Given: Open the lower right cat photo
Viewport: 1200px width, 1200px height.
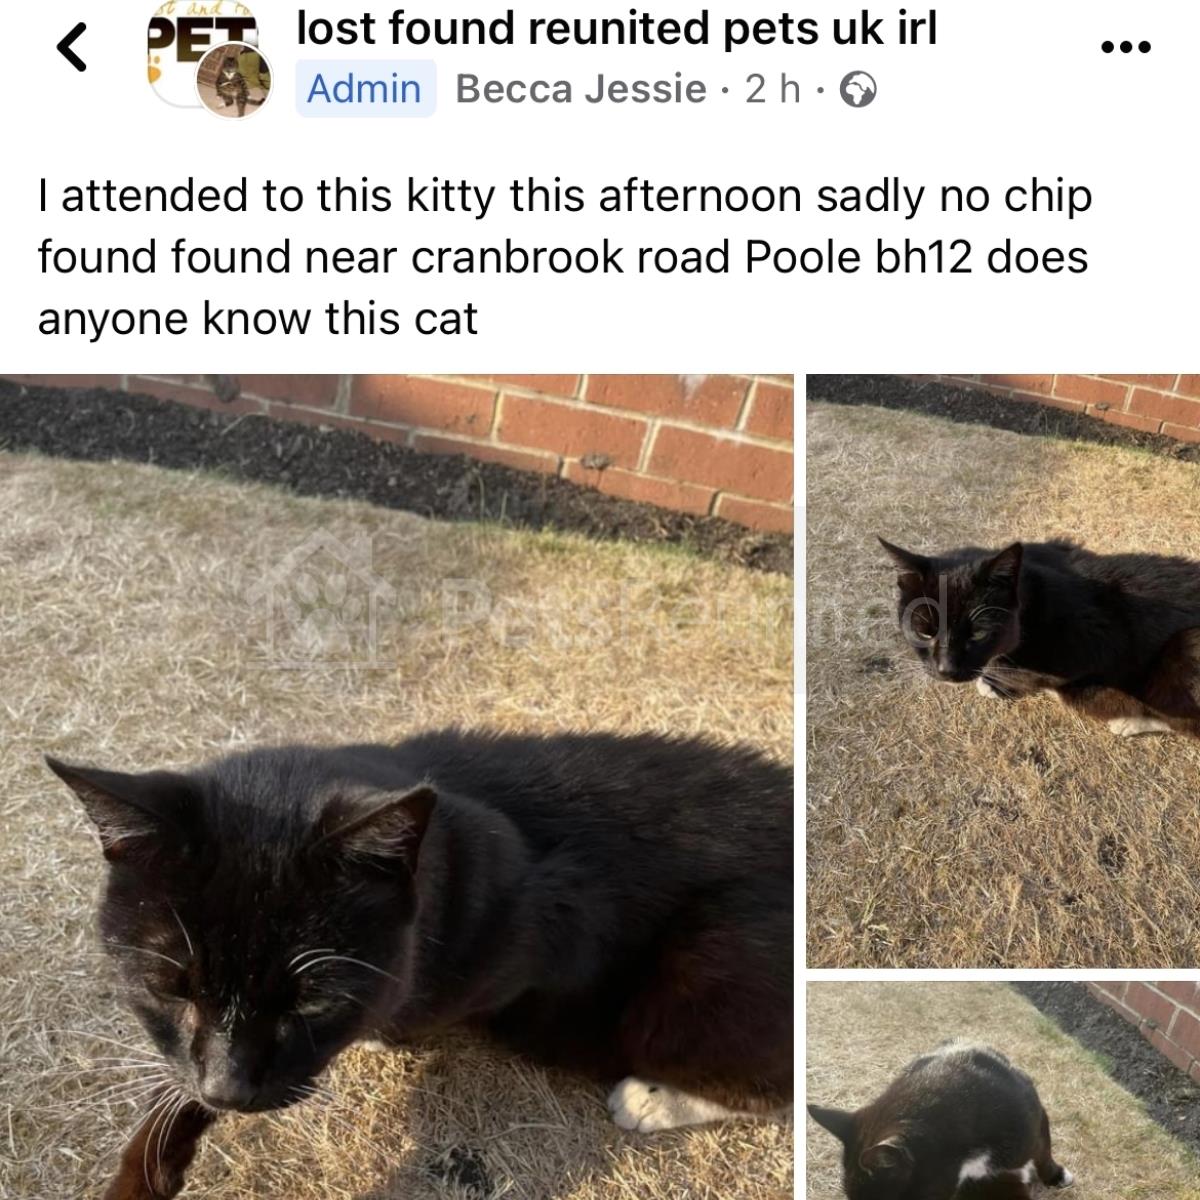Looking at the screenshot, I should point(1003,1091).
